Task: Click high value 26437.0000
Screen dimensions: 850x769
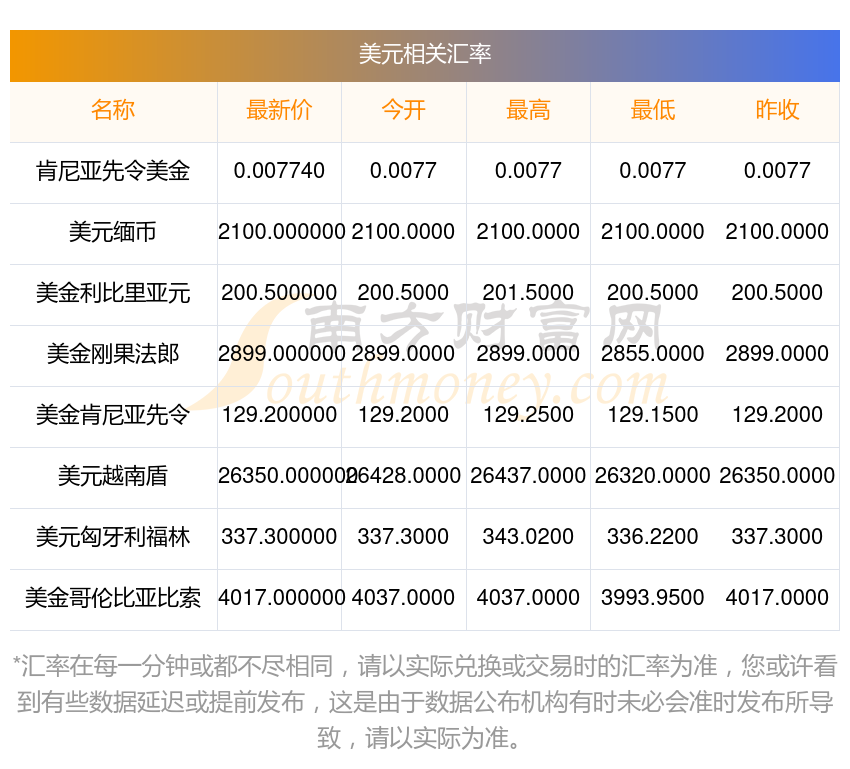Action: pyautogui.click(x=528, y=476)
